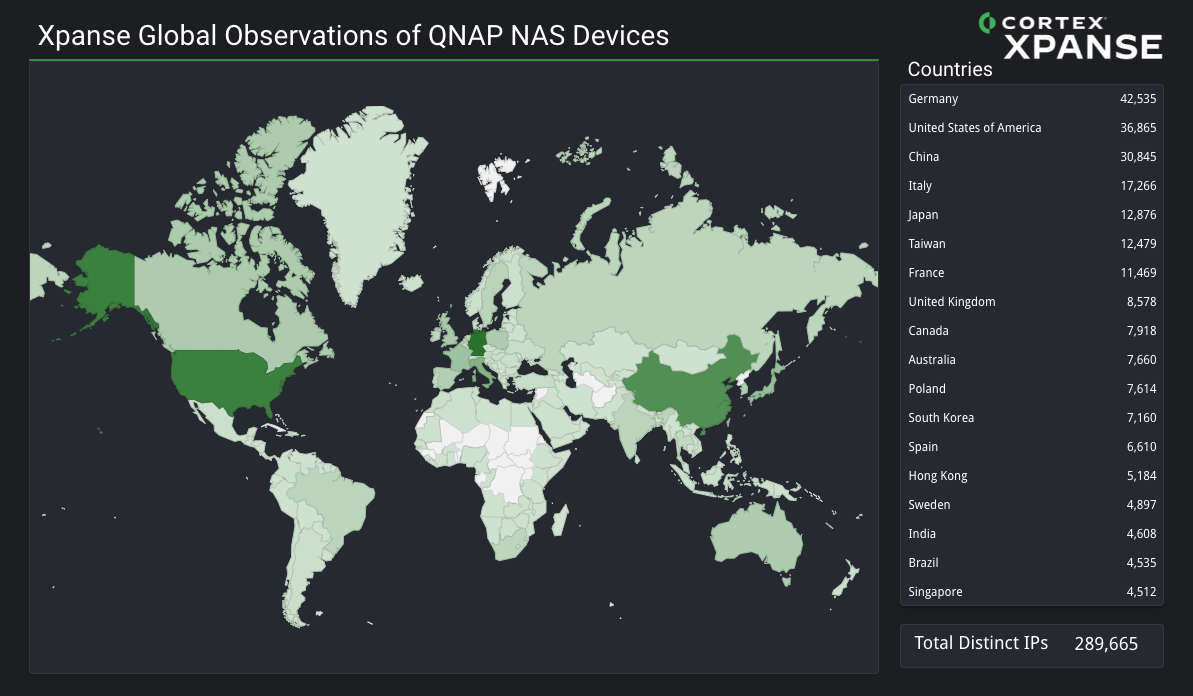Click the Poland row
Image resolution: width=1193 pixels, height=696 pixels.
pos(1032,389)
